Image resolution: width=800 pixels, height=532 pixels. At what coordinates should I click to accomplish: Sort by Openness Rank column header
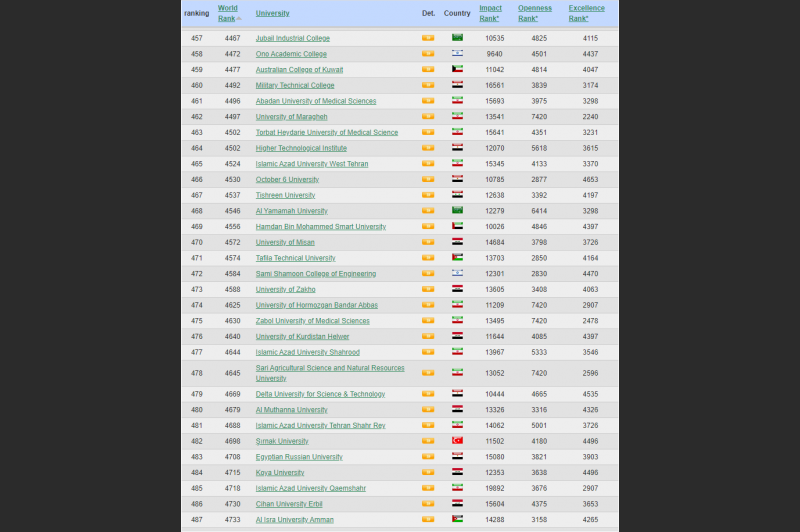tap(534, 13)
